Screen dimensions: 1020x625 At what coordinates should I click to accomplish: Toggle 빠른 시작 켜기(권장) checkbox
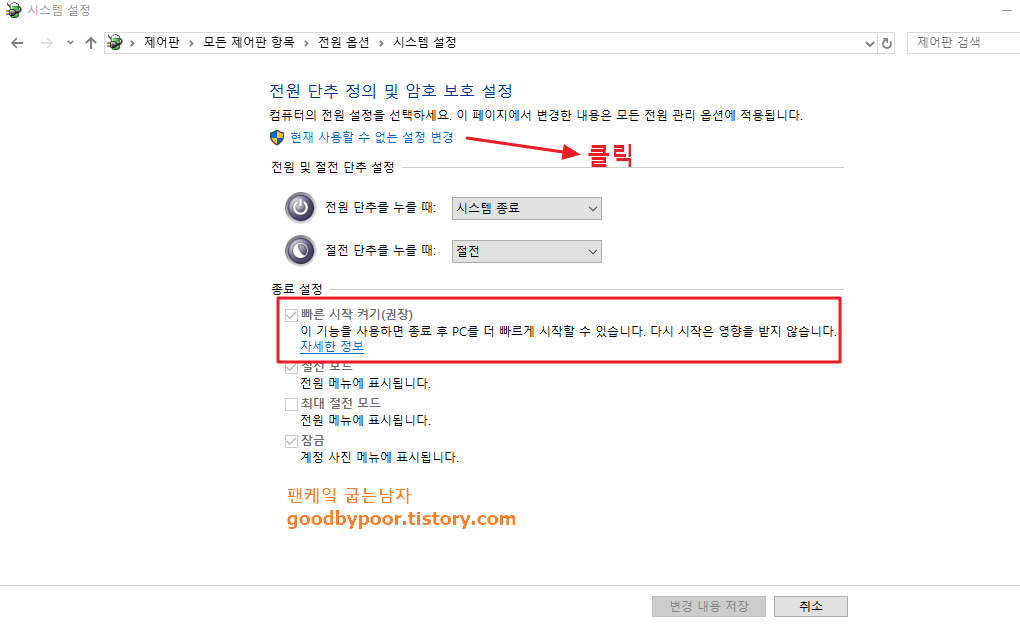tap(291, 315)
